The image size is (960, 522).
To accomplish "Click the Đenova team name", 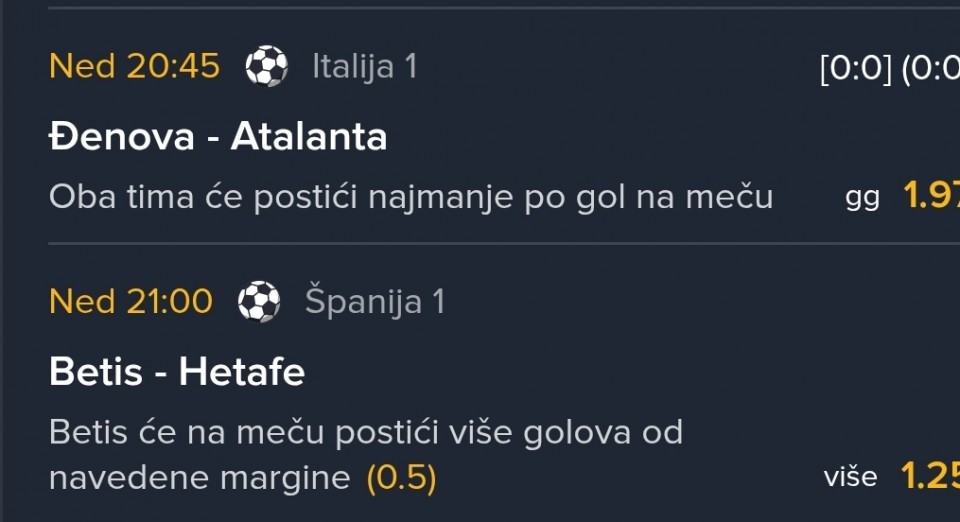I will (121, 137).
